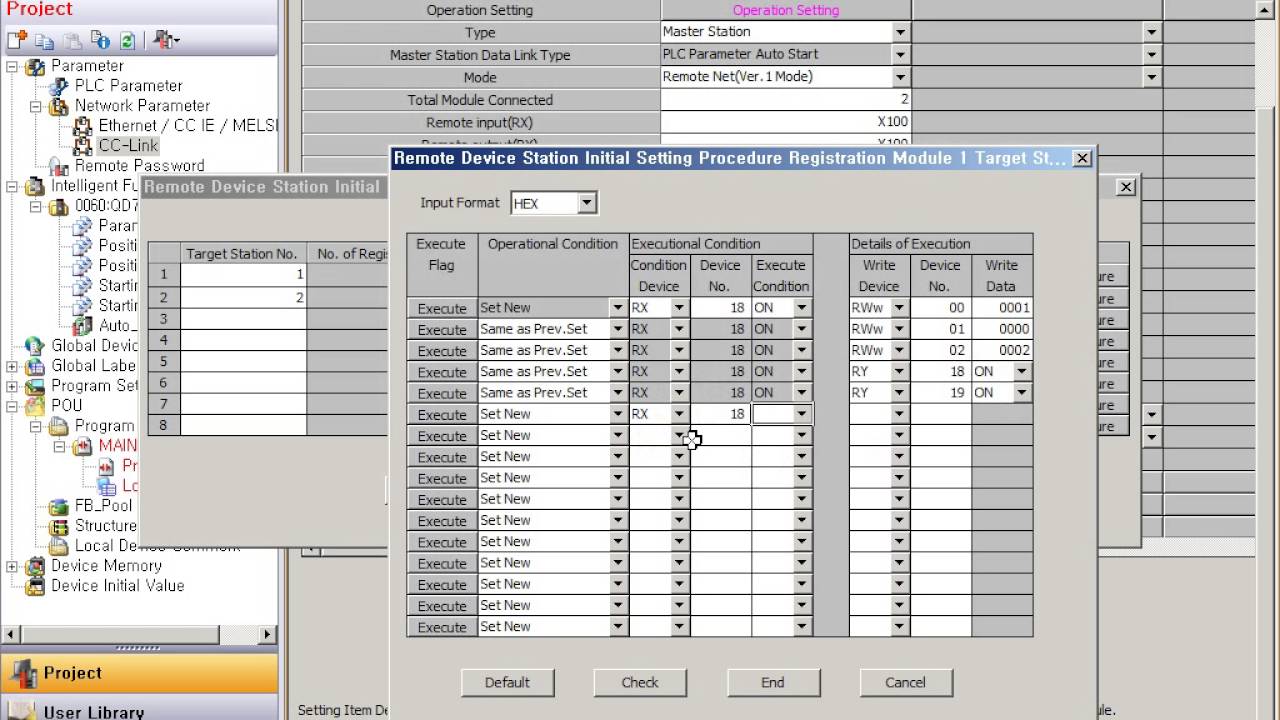The height and width of the screenshot is (720, 1280).
Task: Click the Copy icon in Project toolbar
Action: pyautogui.click(x=45, y=40)
